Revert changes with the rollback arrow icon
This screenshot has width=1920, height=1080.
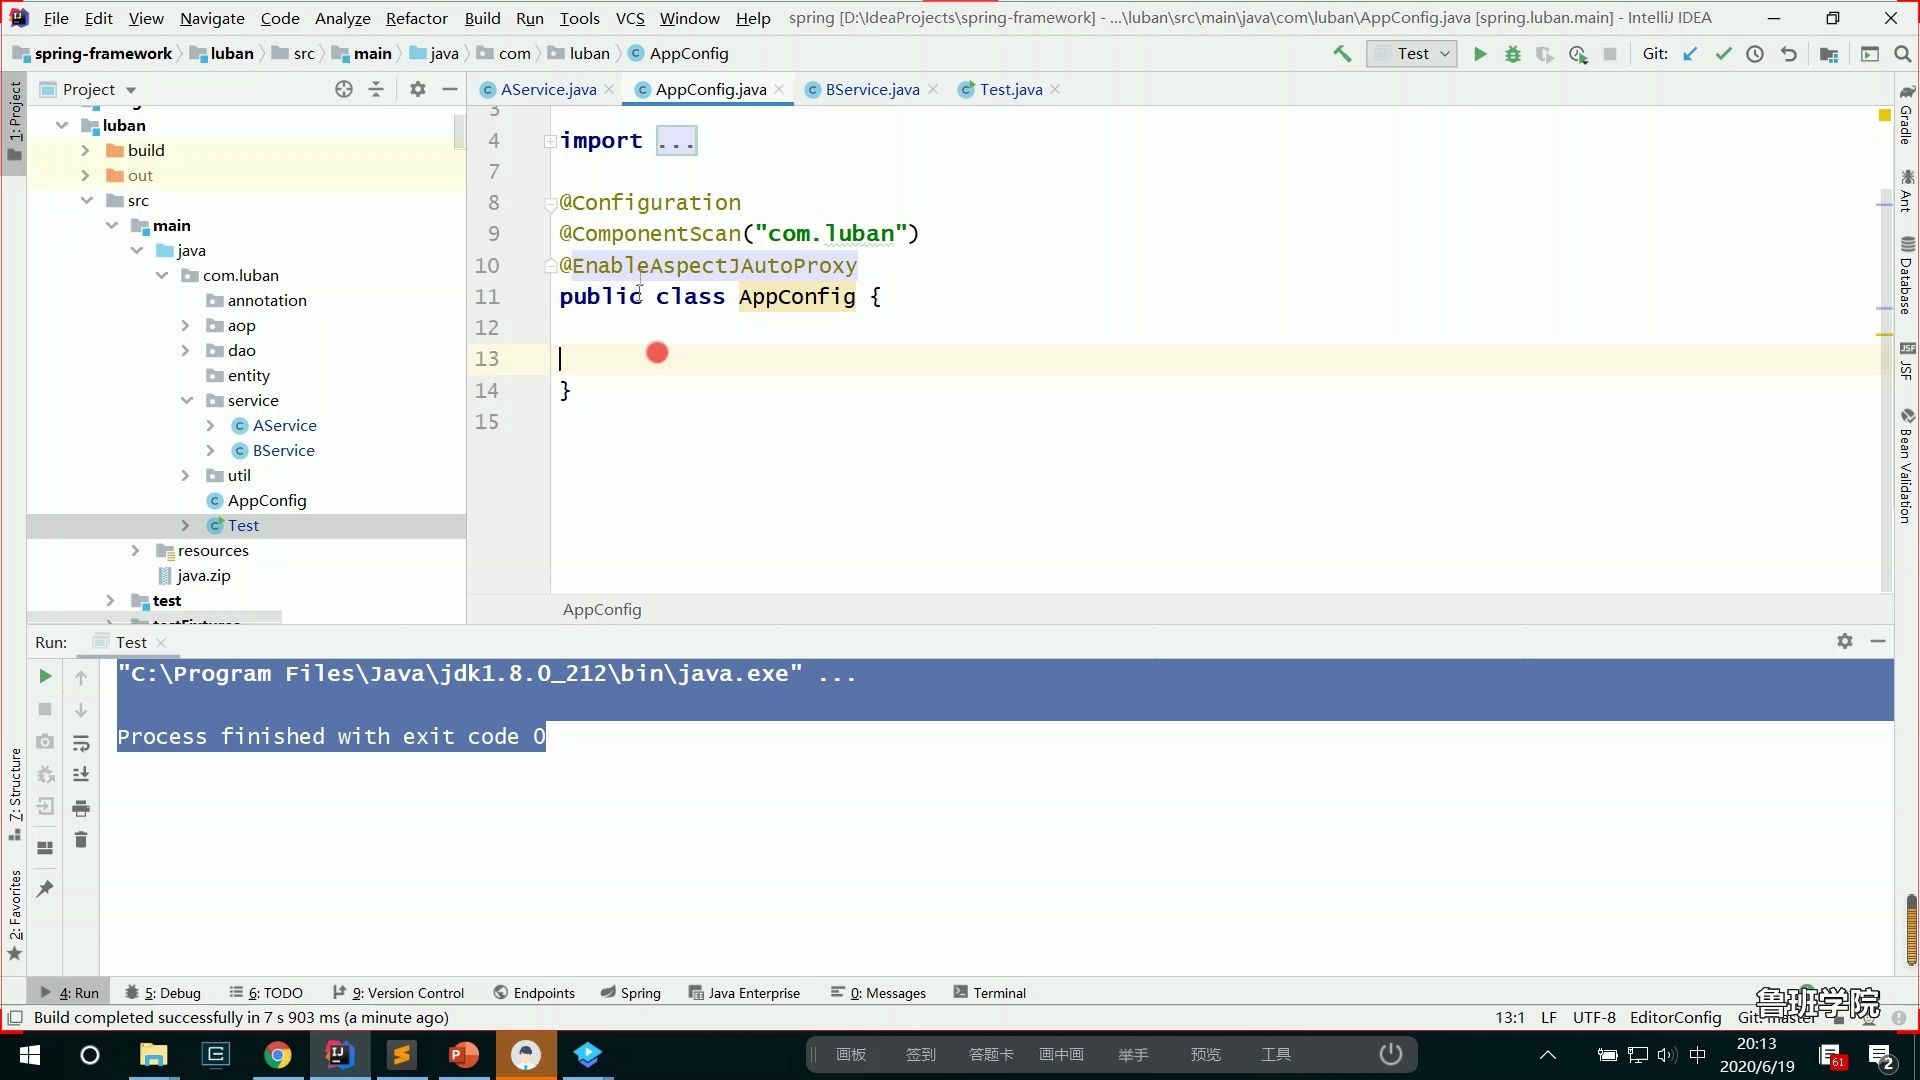click(1789, 54)
